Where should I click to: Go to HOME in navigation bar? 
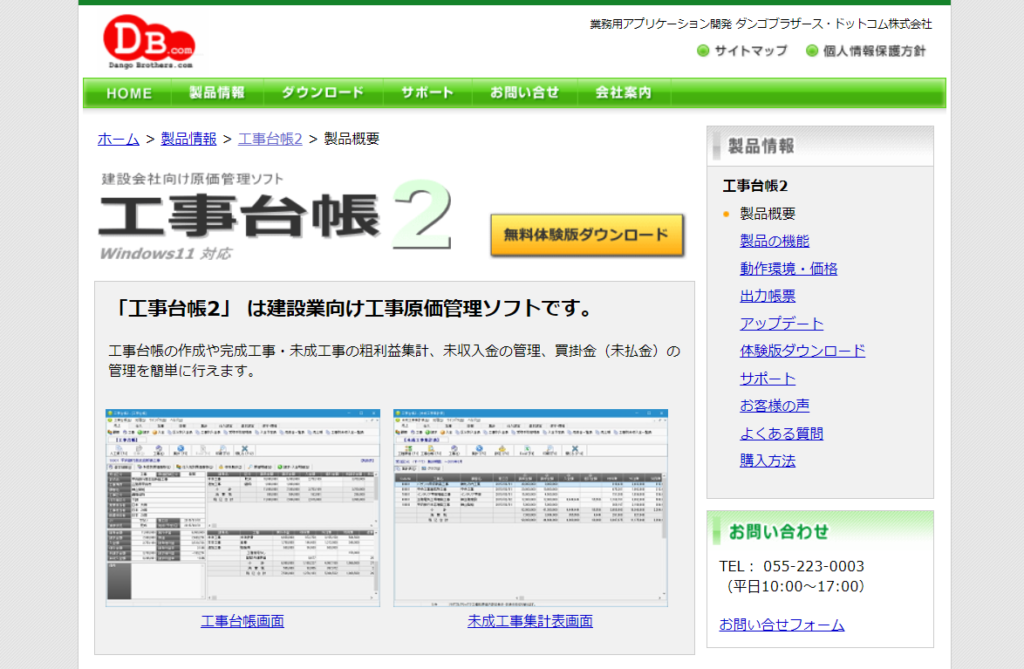[129, 93]
